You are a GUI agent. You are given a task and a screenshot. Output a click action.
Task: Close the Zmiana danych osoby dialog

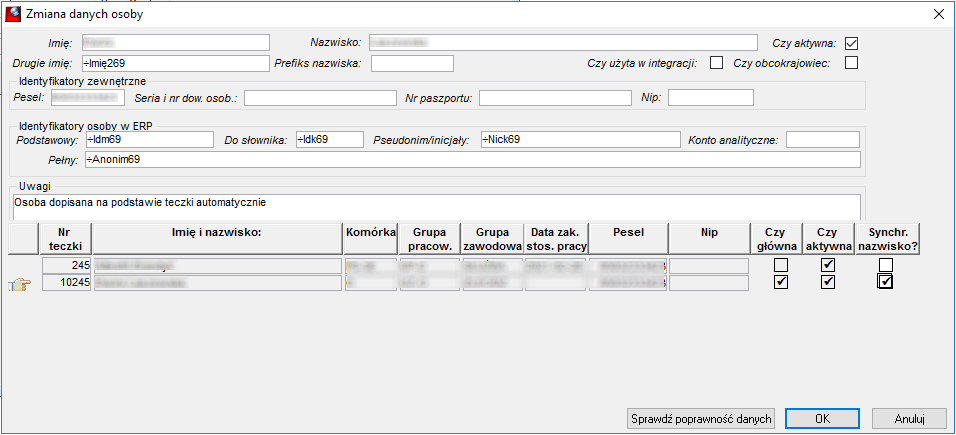click(x=938, y=15)
